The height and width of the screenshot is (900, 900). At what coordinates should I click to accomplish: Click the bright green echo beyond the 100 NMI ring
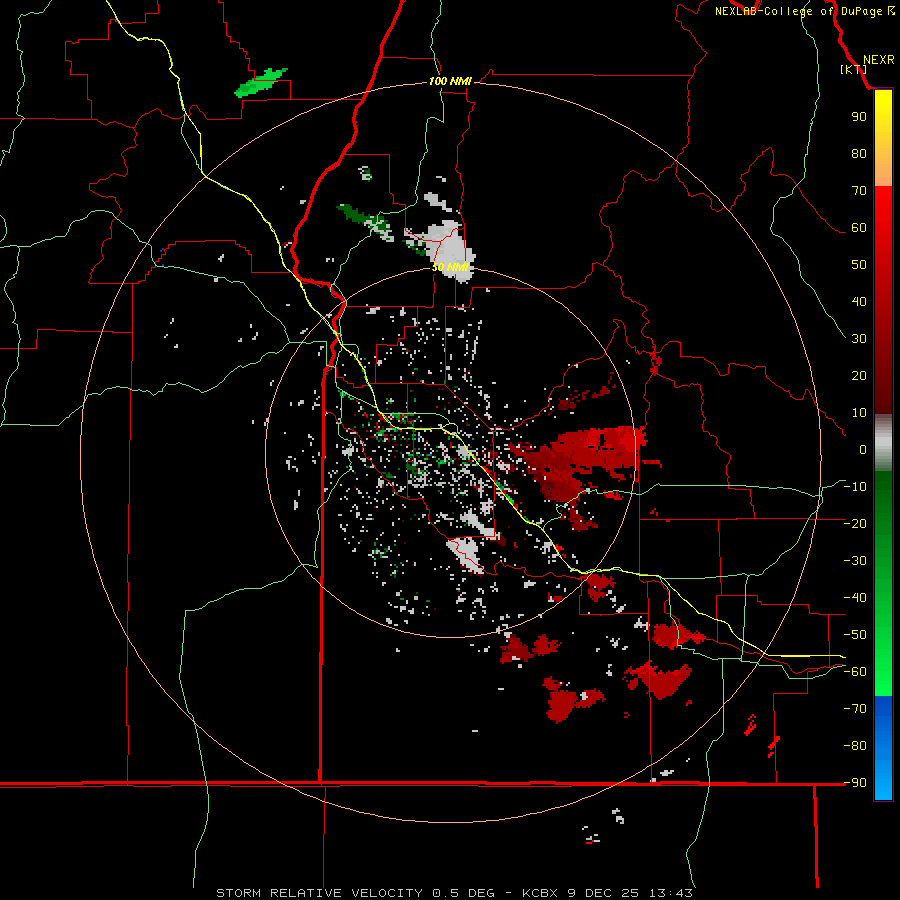261,83
